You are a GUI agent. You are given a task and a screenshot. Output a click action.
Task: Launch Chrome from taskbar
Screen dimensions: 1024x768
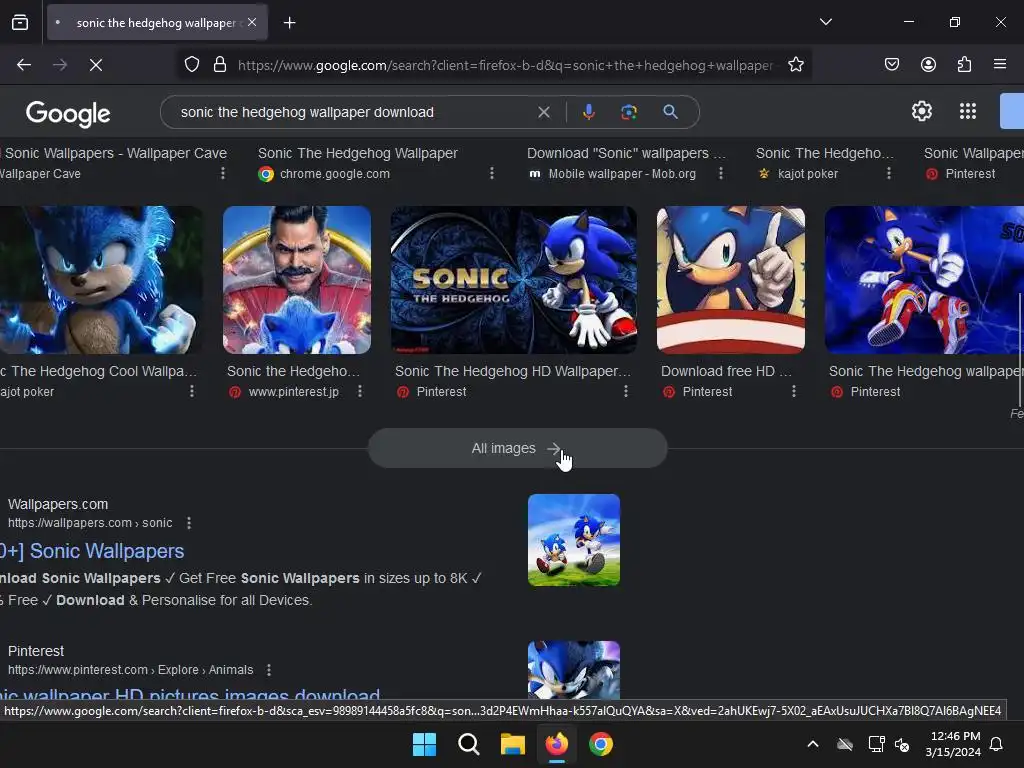pyautogui.click(x=601, y=744)
